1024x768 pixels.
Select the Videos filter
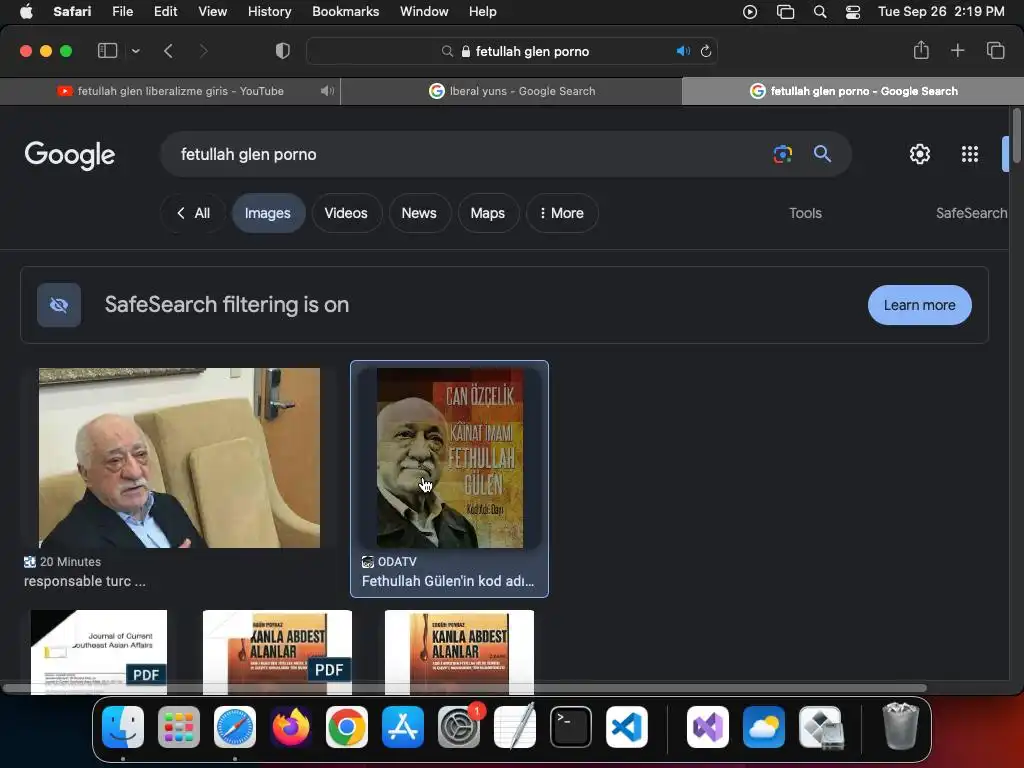coord(346,213)
